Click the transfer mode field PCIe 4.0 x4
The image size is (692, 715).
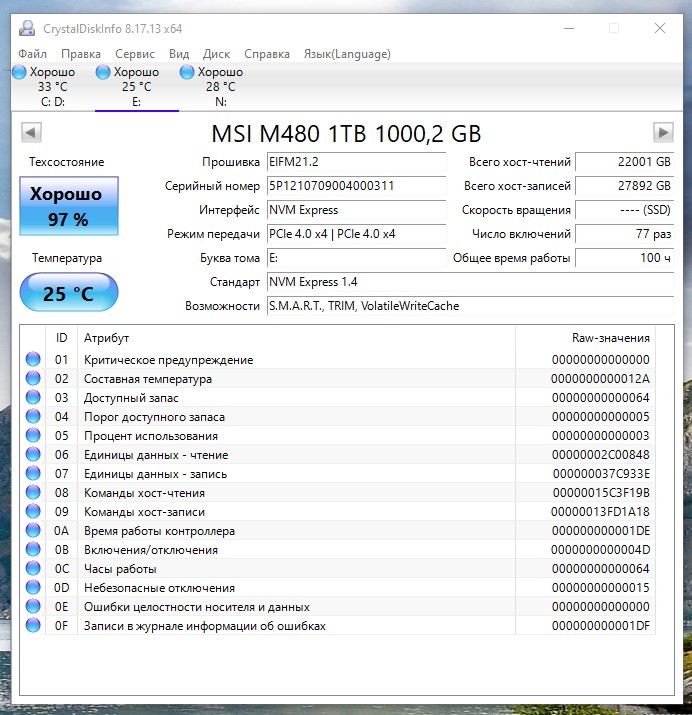[356, 234]
